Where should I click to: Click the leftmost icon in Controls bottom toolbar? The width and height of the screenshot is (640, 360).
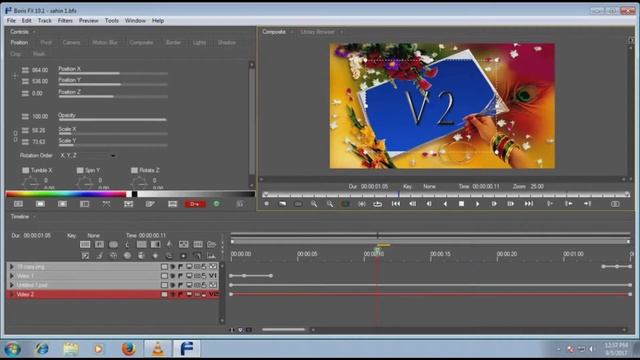pyautogui.click(x=18, y=204)
